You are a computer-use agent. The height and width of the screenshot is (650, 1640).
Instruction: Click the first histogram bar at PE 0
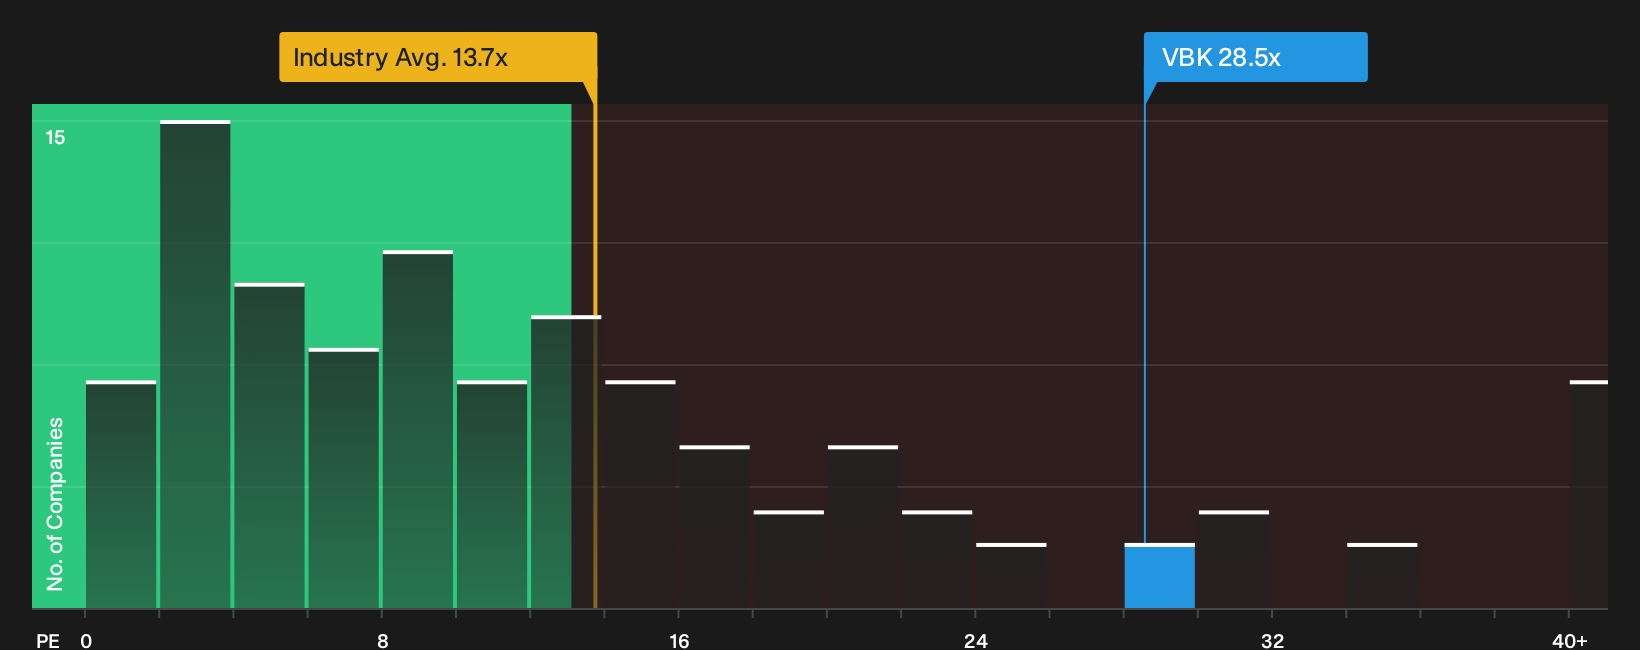click(121, 494)
